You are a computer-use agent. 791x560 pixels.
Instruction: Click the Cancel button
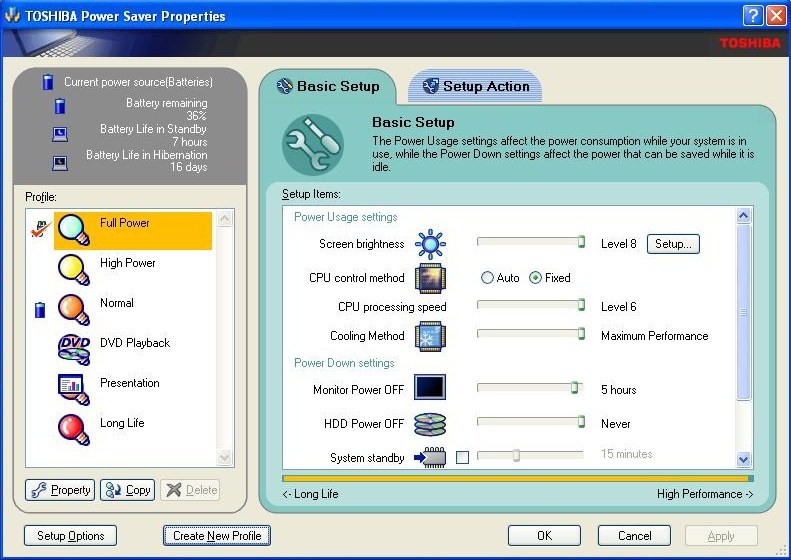coord(635,536)
